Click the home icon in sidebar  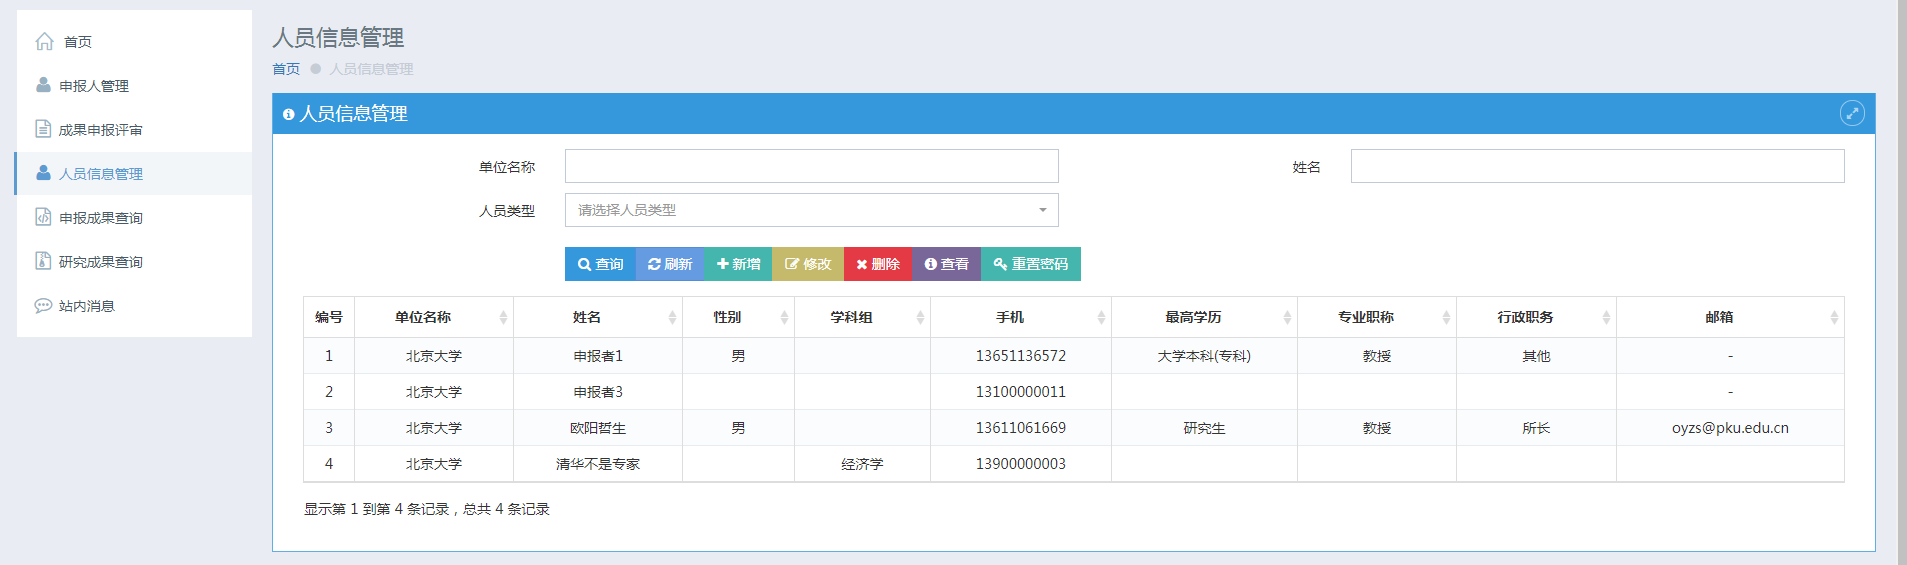tap(44, 41)
